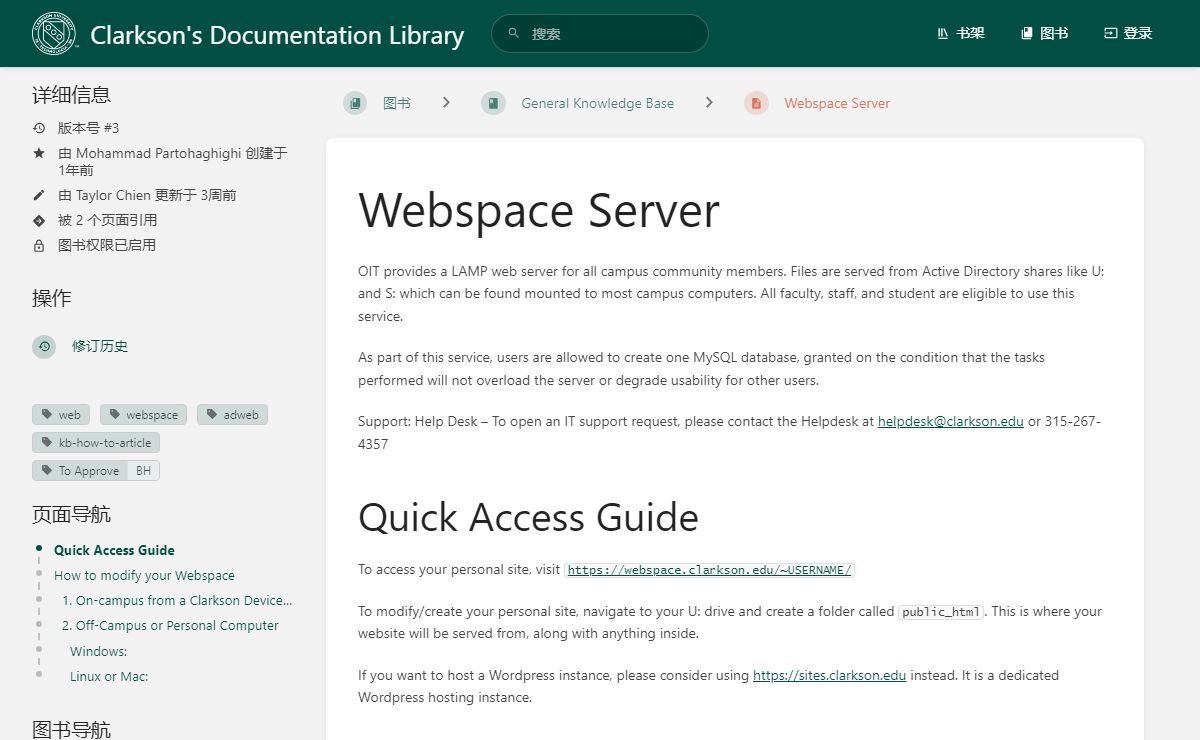Select the web tag
Viewport: 1200px width, 740px height.
pos(61,414)
